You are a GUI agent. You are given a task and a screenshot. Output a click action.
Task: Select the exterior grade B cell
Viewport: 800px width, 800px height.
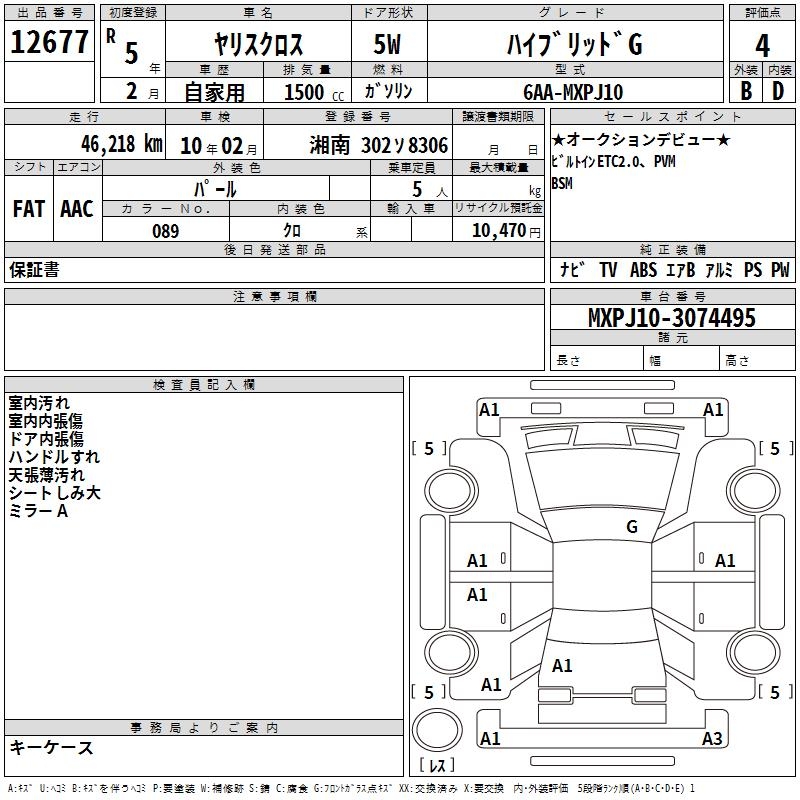pos(745,91)
